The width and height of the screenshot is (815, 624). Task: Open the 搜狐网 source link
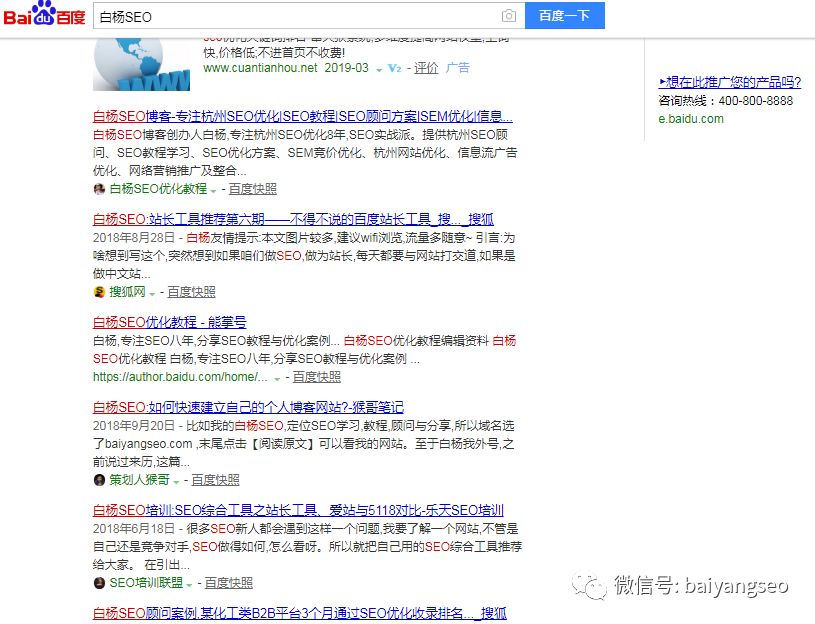127,292
